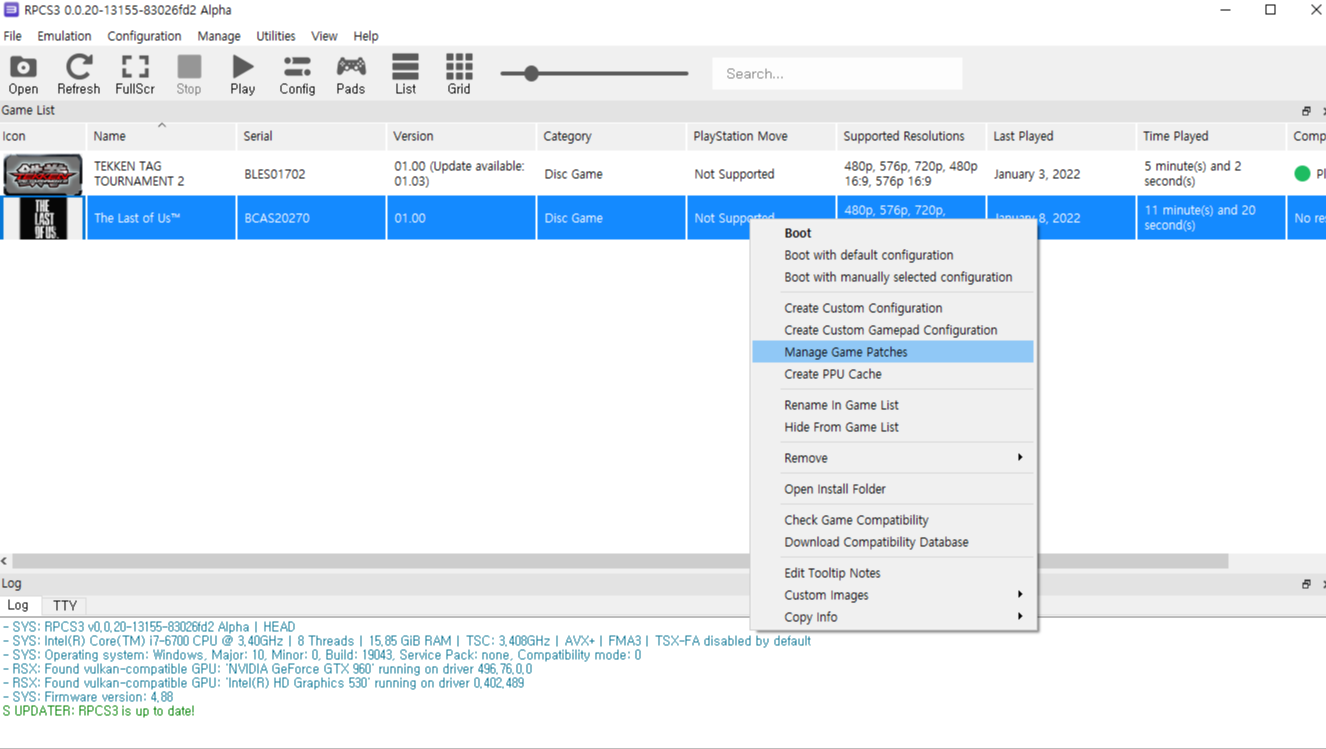Choose Hide From Game List
Image resolution: width=1326 pixels, height=749 pixels.
893,427
